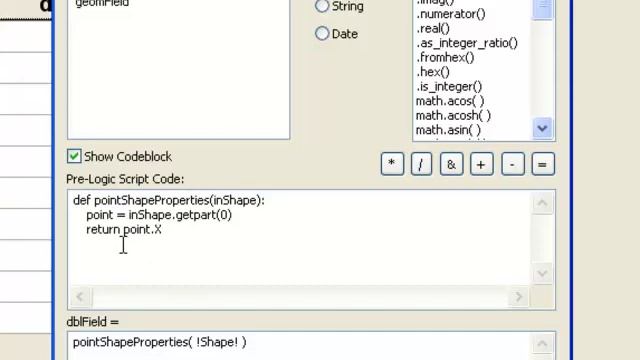
Task: Select .as_integer_ratio() function
Action: pyautogui.click(x=467, y=43)
